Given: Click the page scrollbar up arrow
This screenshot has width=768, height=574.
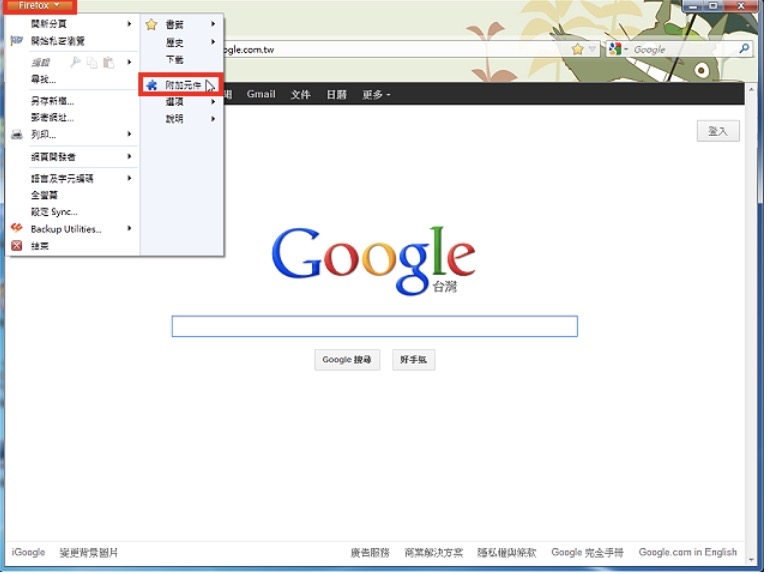Looking at the screenshot, I should click(x=751, y=89).
